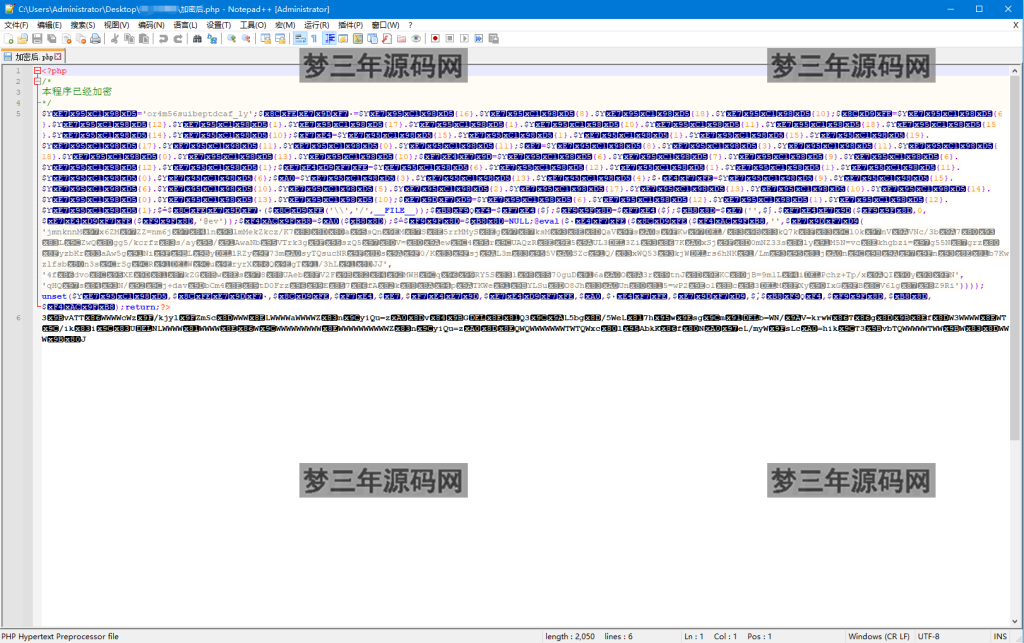Save the current file via toolbar

[37, 39]
